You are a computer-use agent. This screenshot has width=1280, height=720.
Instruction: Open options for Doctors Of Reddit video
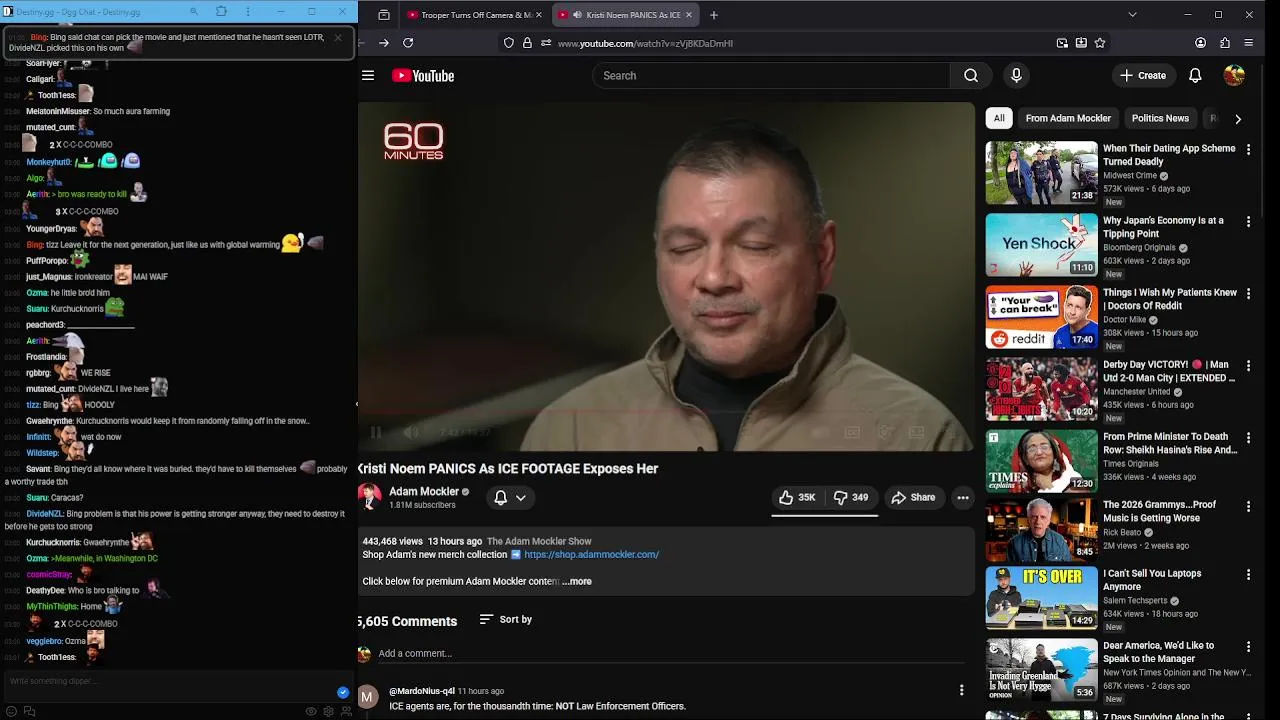[1248, 294]
